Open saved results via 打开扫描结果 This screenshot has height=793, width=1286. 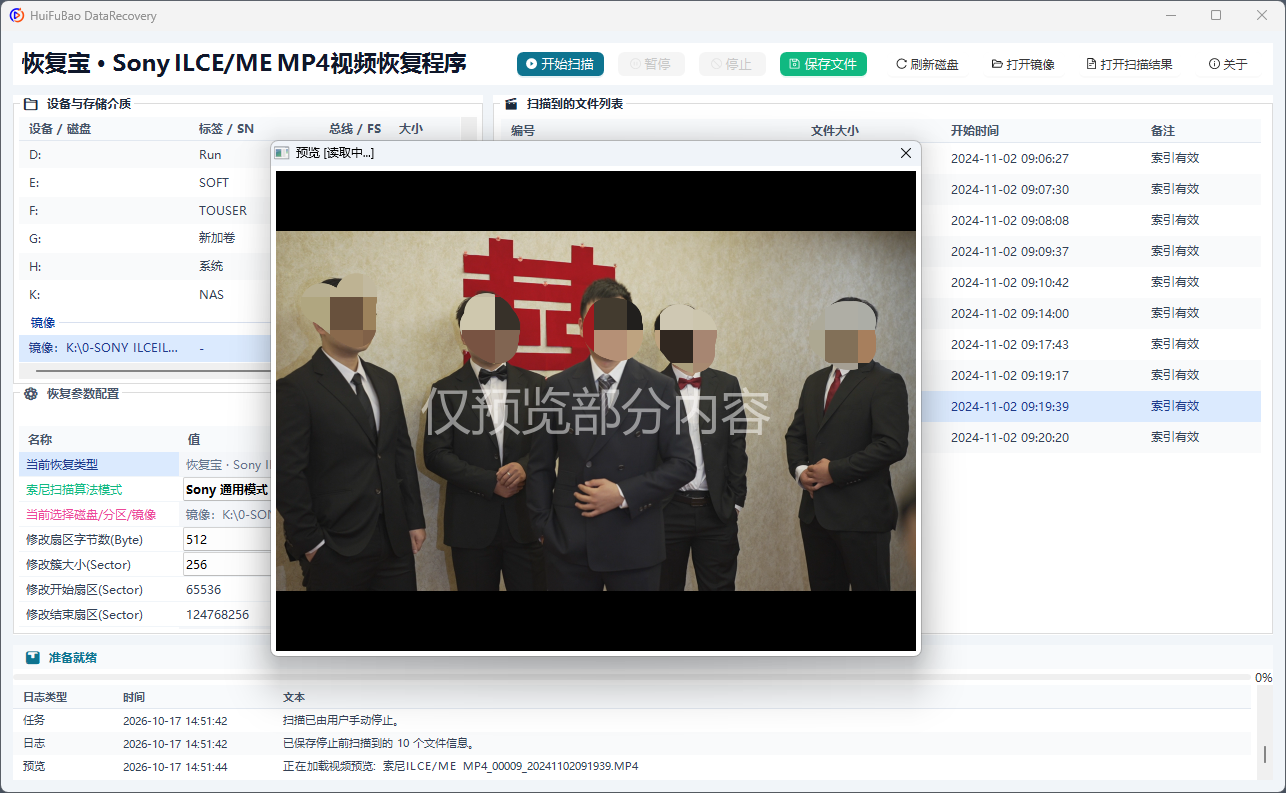point(1129,64)
